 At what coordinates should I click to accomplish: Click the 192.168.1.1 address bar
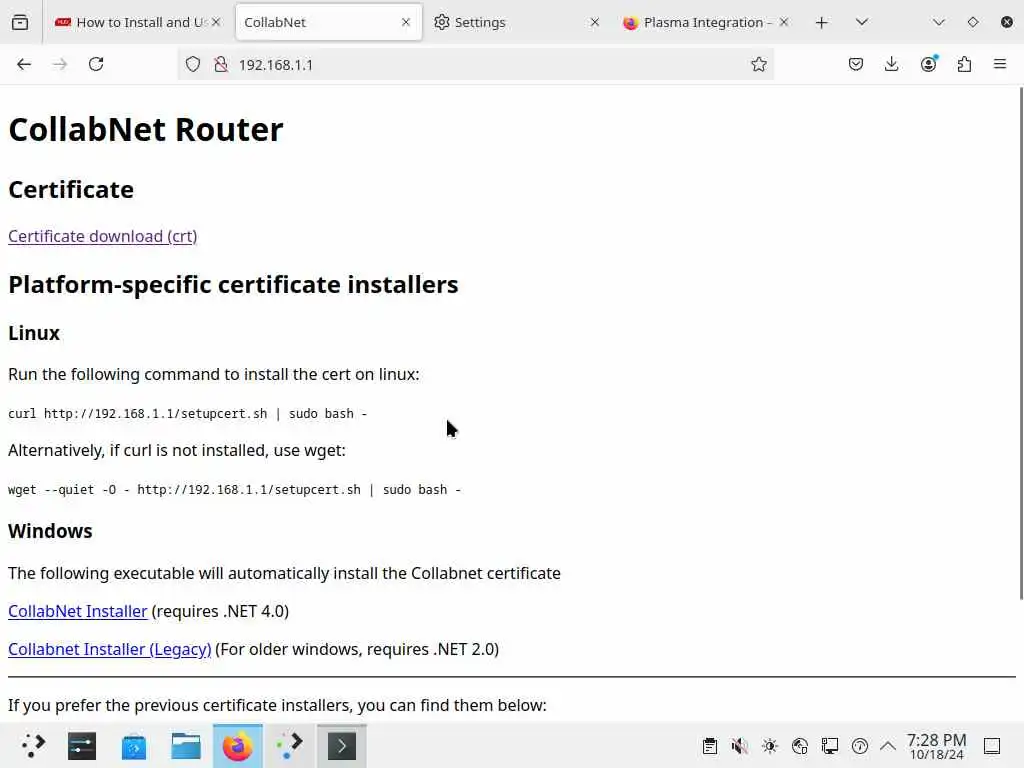point(476,64)
